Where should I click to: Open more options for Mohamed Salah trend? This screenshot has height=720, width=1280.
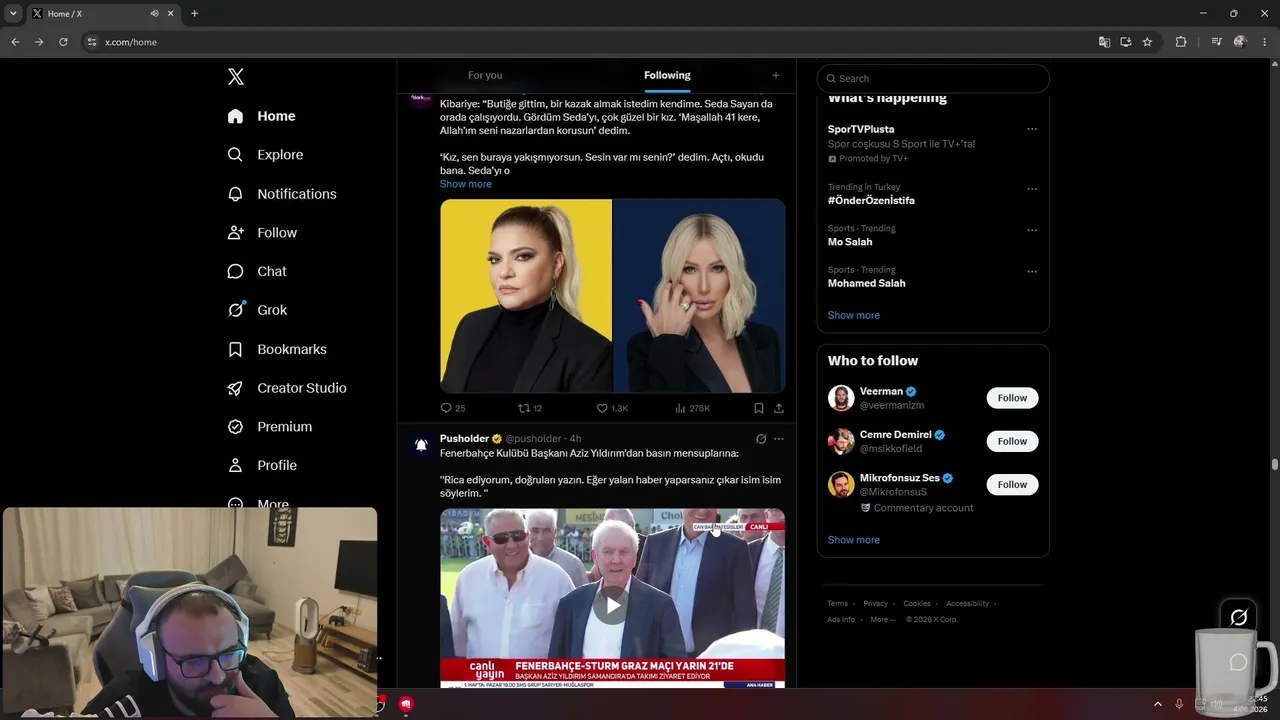click(x=1032, y=271)
